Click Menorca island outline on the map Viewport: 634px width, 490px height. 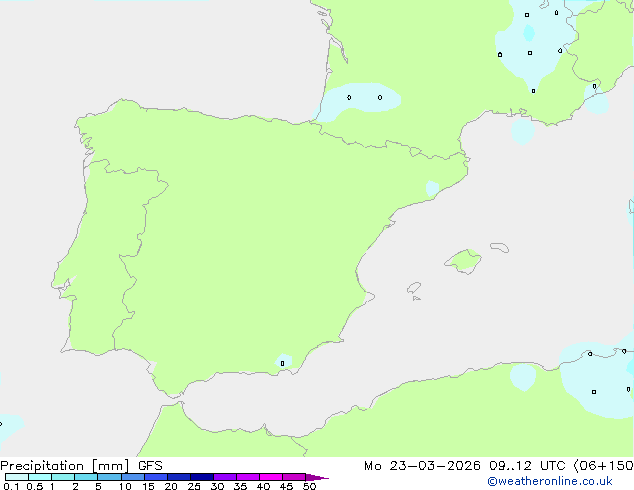[x=500, y=247]
